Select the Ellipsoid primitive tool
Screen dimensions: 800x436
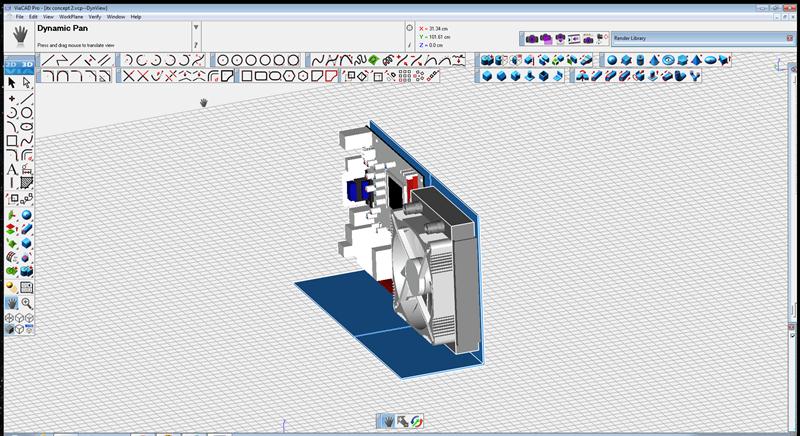tap(711, 60)
